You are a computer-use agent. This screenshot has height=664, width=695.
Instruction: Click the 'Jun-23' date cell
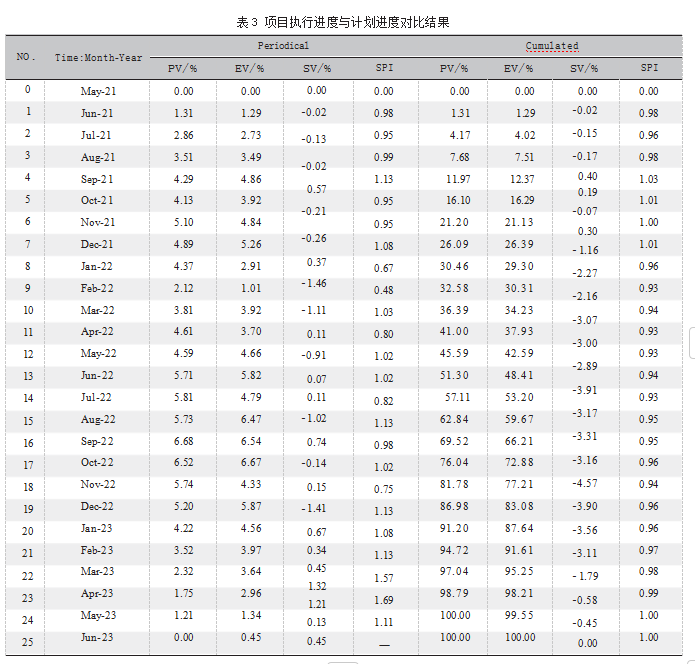(97, 637)
